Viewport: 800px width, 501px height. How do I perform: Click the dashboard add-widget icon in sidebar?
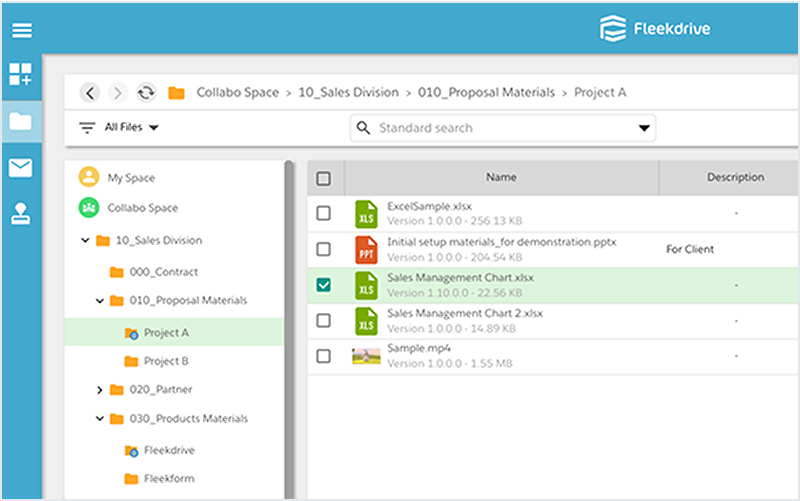(x=20, y=74)
